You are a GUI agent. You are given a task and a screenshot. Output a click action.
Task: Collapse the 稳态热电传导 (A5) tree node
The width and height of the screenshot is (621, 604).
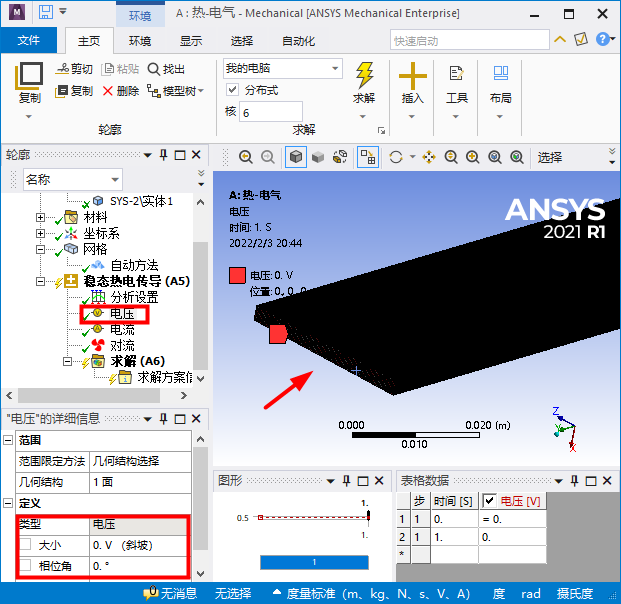[x=41, y=282]
